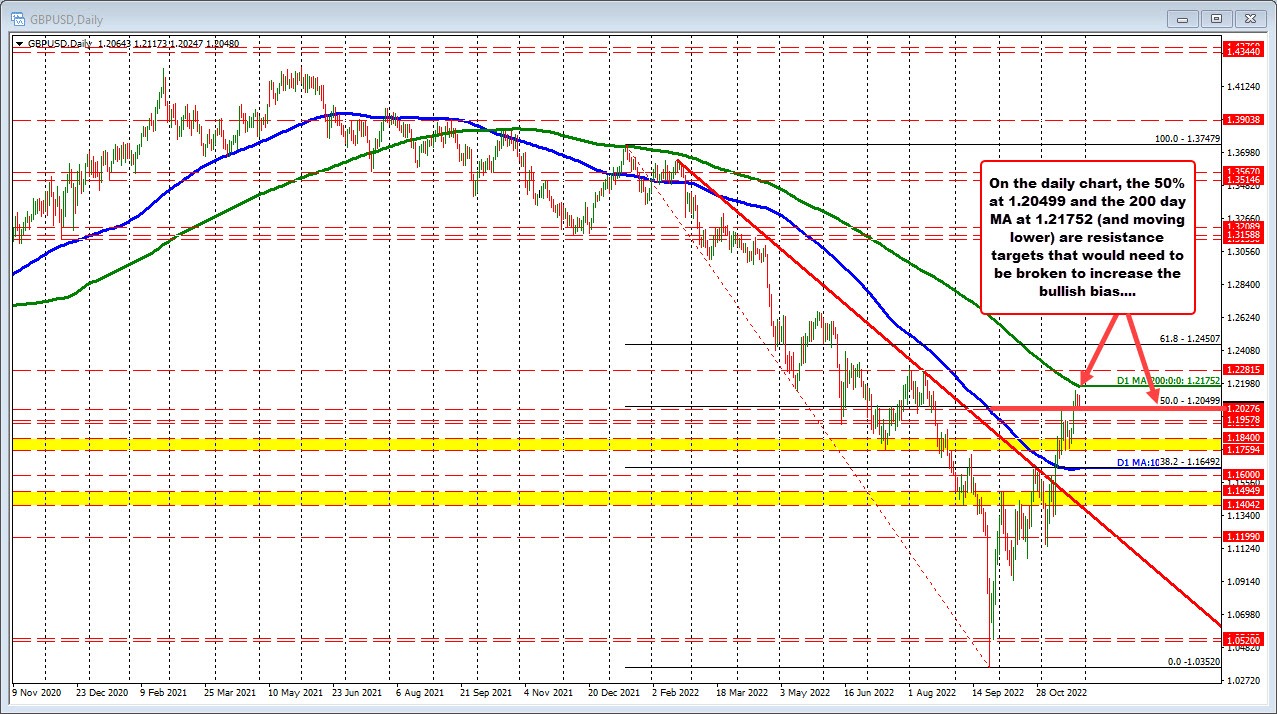Image resolution: width=1277 pixels, height=714 pixels.
Task: Click the green D1 MA 200 label 1.21752
Action: click(1167, 380)
